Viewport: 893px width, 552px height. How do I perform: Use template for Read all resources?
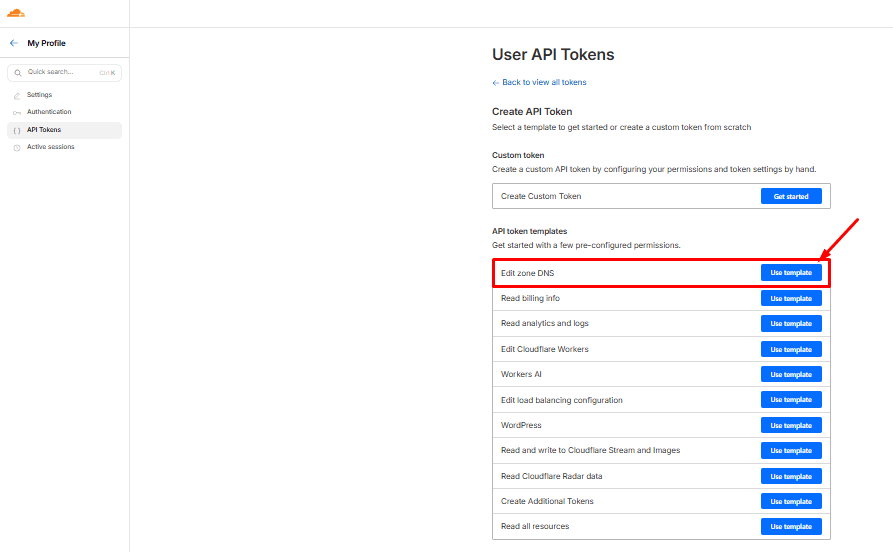coord(791,526)
